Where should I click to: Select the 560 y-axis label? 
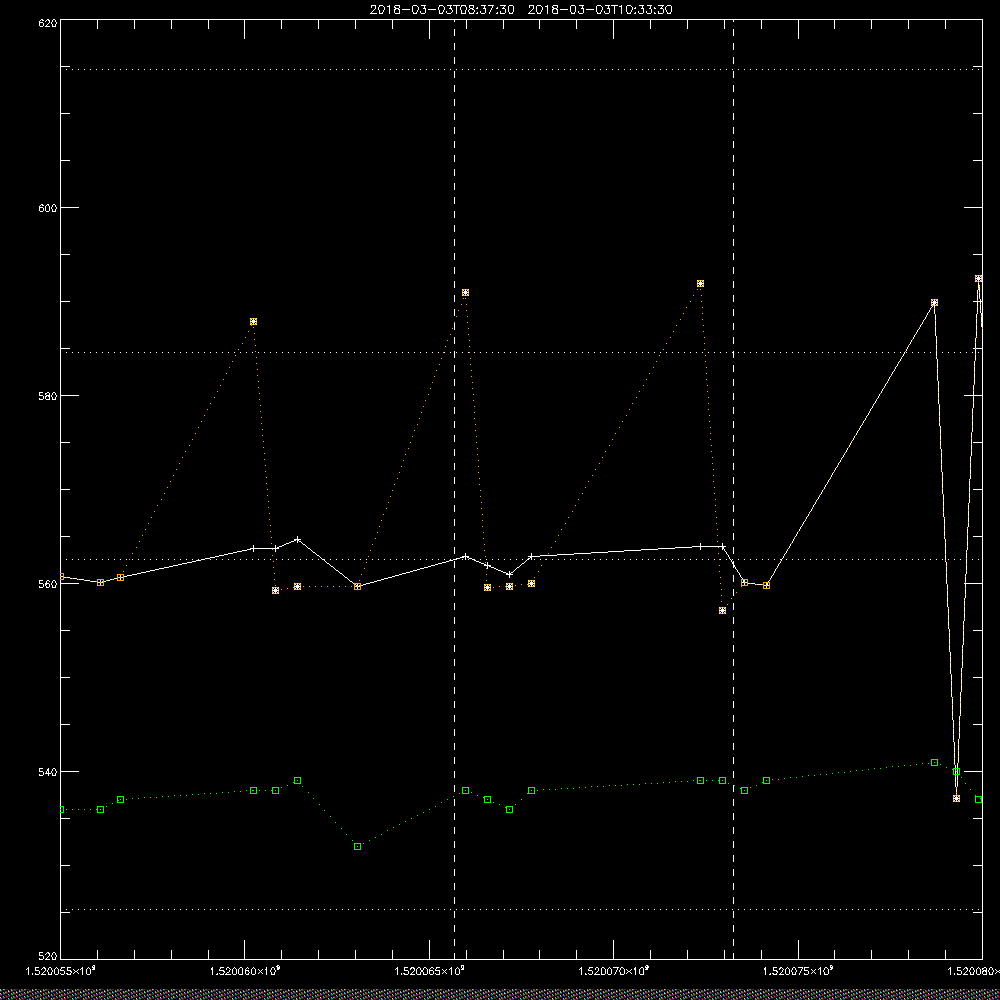pos(48,583)
